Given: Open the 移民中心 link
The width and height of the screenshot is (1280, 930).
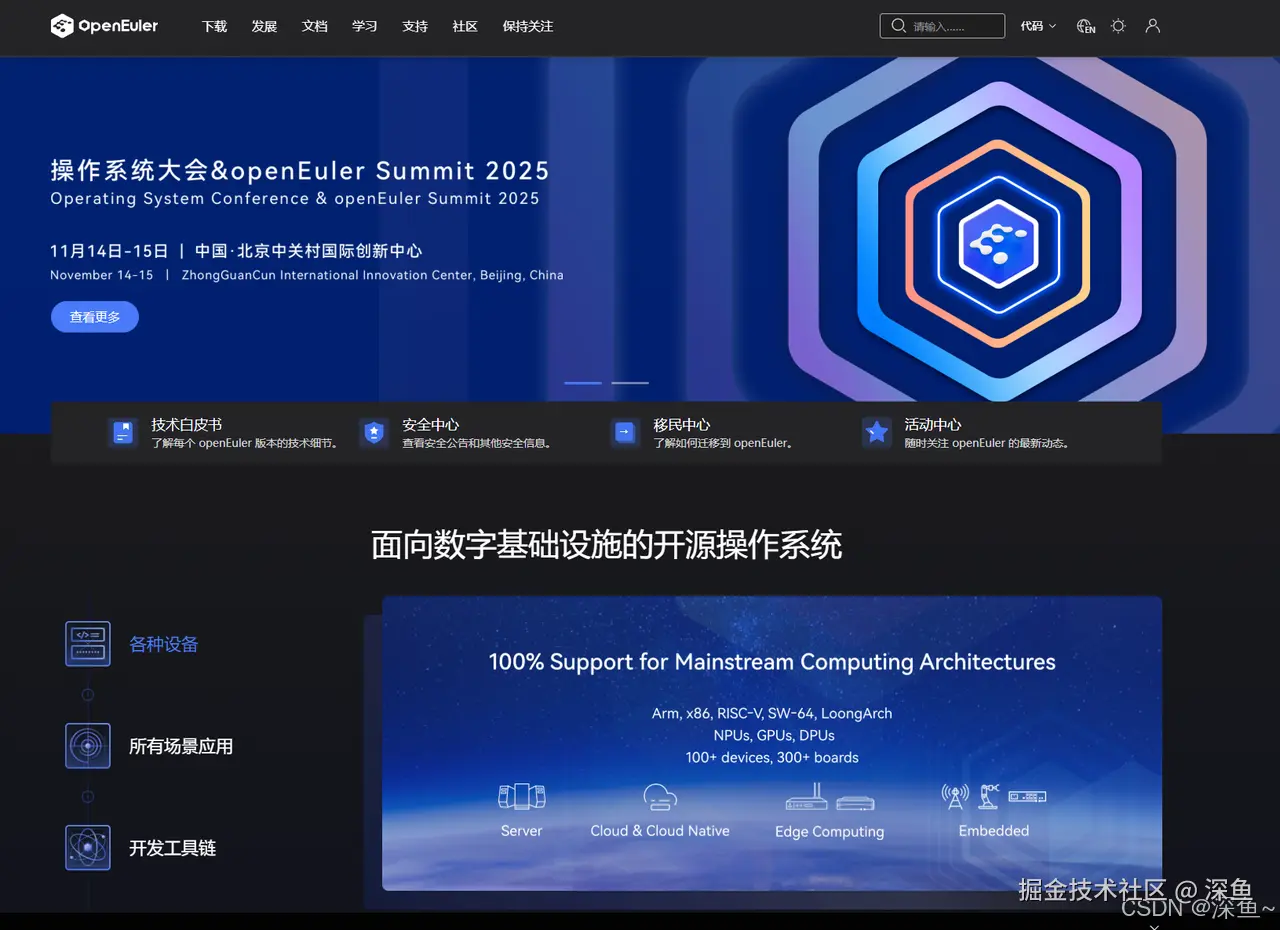Looking at the screenshot, I should (682, 425).
